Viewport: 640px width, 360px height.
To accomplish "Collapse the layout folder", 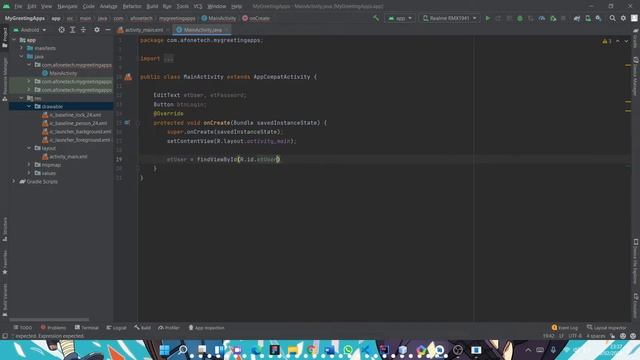I will (29, 148).
